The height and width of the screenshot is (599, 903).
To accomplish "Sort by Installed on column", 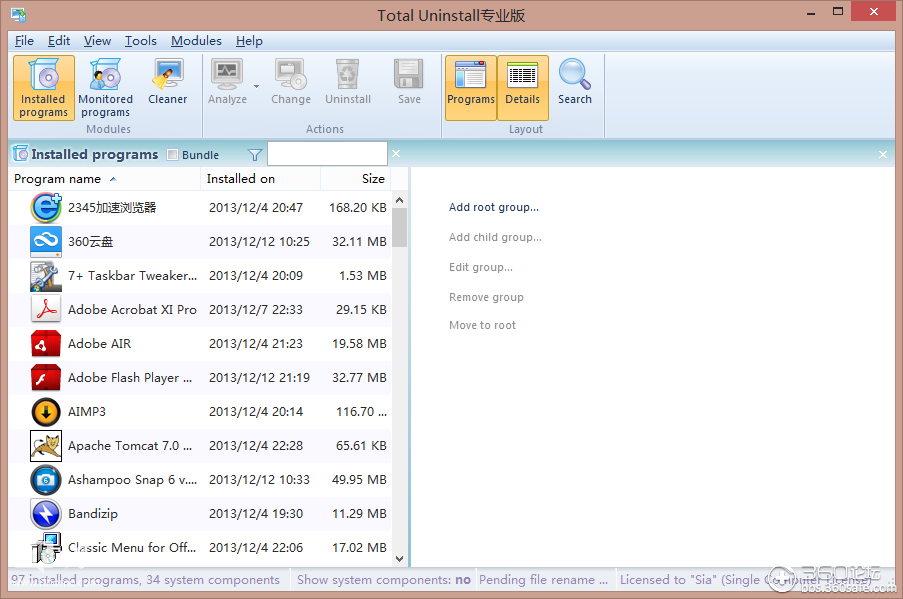I will (260, 179).
